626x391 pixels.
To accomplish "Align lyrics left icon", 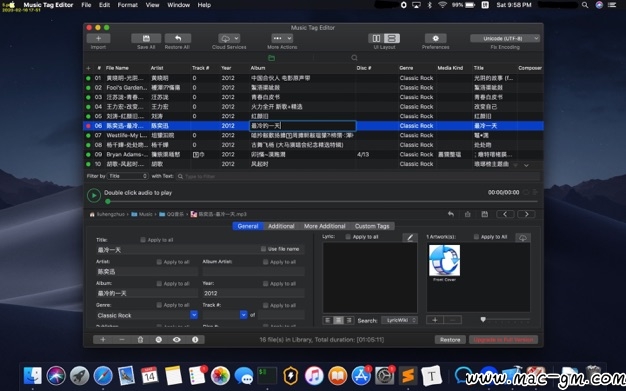I will [327, 320].
